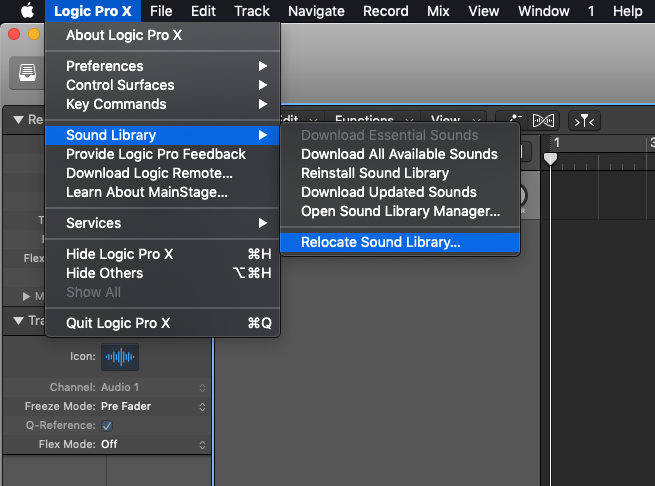
Task: Open the File menu
Action: (161, 11)
